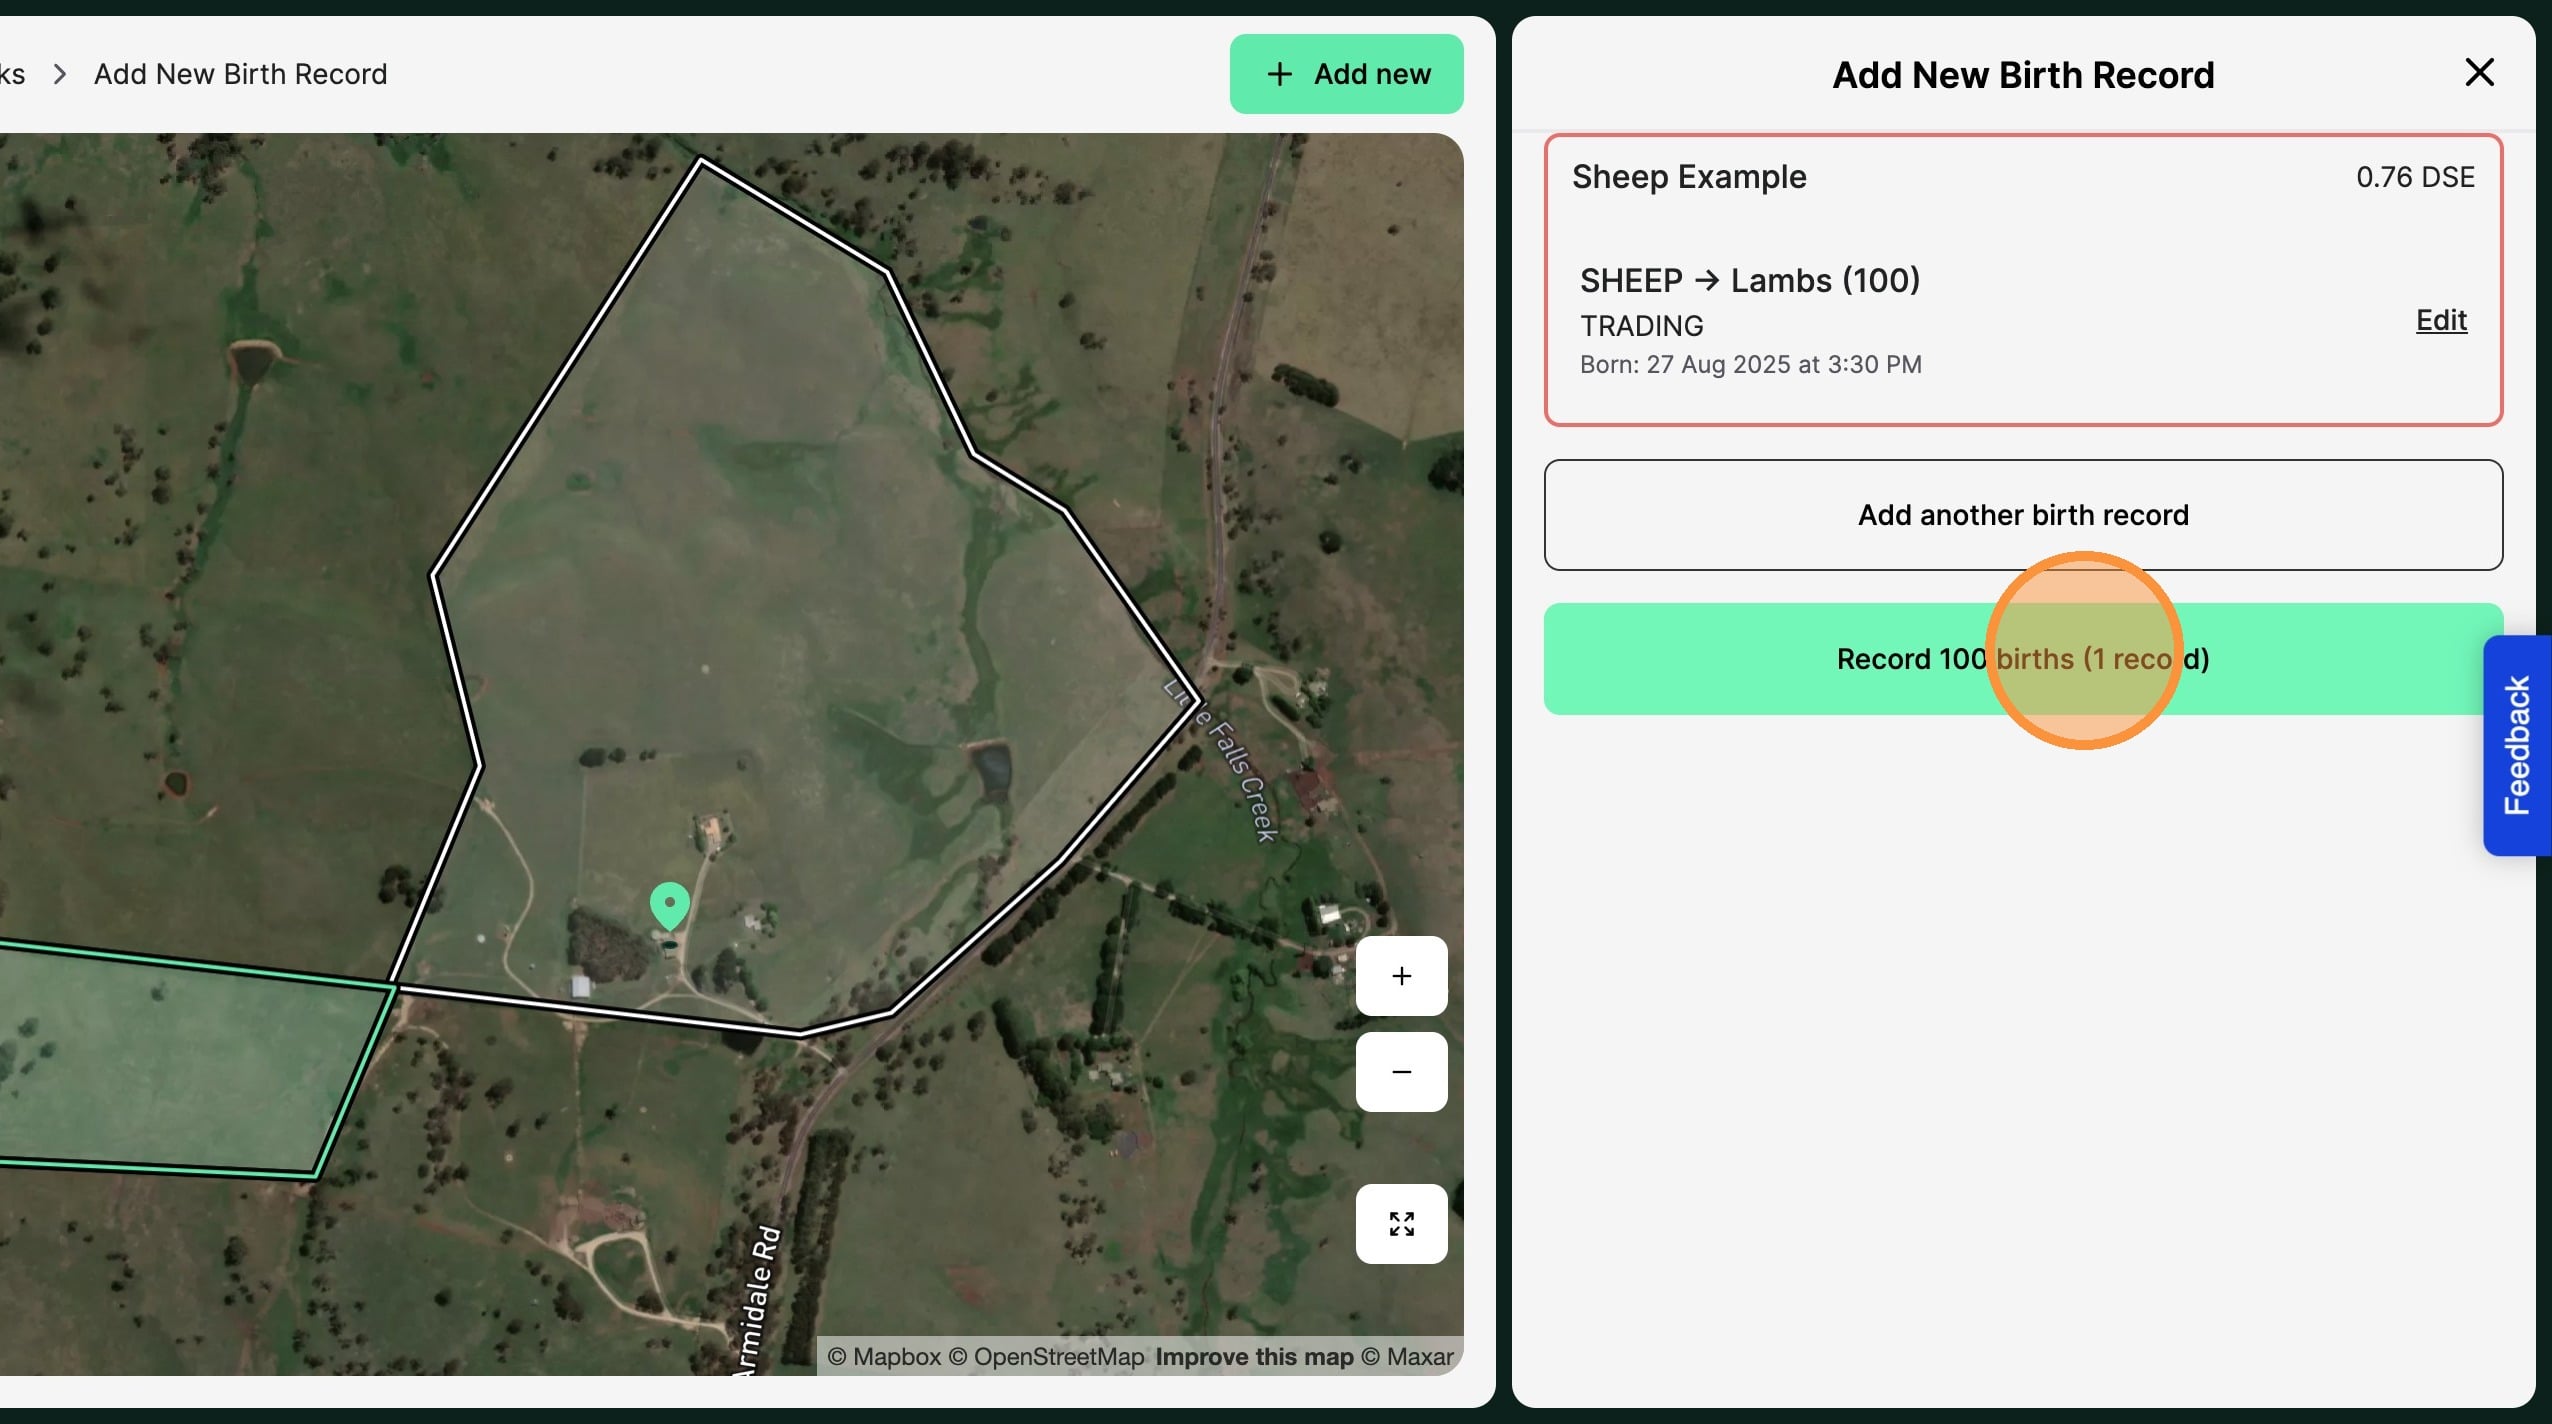The height and width of the screenshot is (1424, 2552).
Task: Click the map zoom in plus button
Action: click(1401, 976)
